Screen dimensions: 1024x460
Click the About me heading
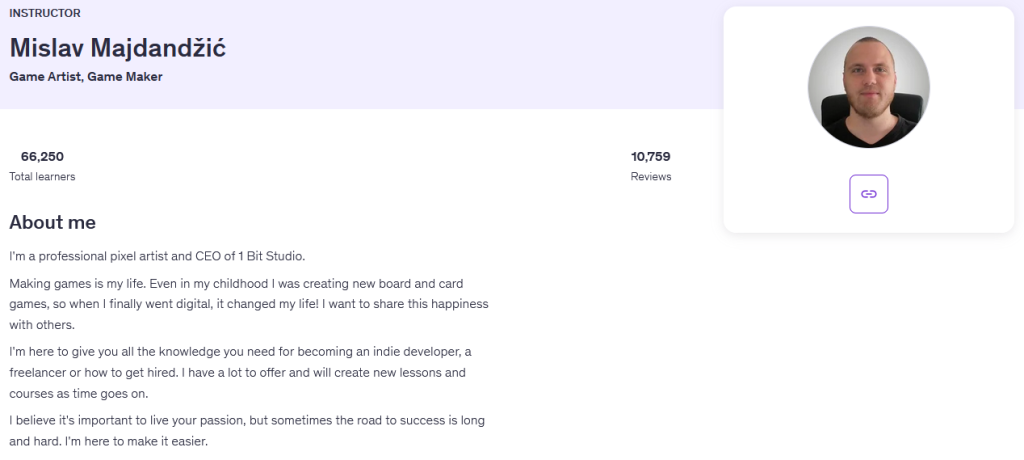(52, 222)
